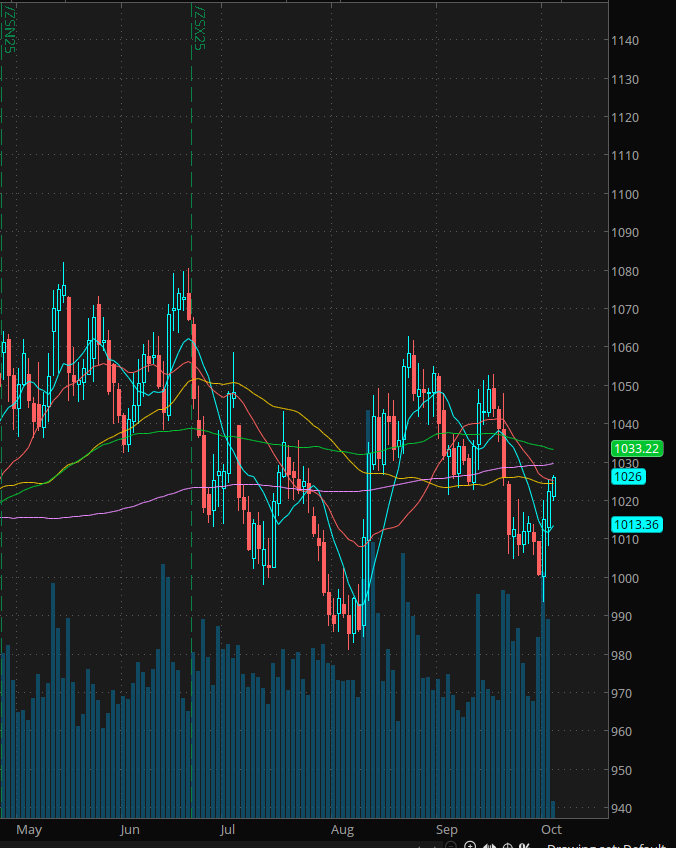Click the latest candlestick at far right
The width and height of the screenshot is (676, 848).
[554, 487]
